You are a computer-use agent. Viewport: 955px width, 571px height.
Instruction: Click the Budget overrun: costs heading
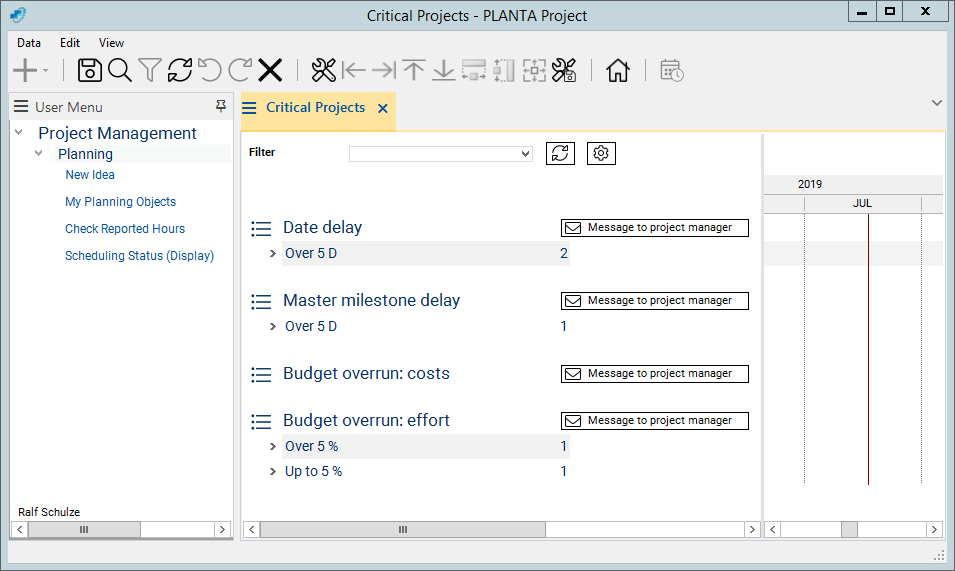(366, 373)
